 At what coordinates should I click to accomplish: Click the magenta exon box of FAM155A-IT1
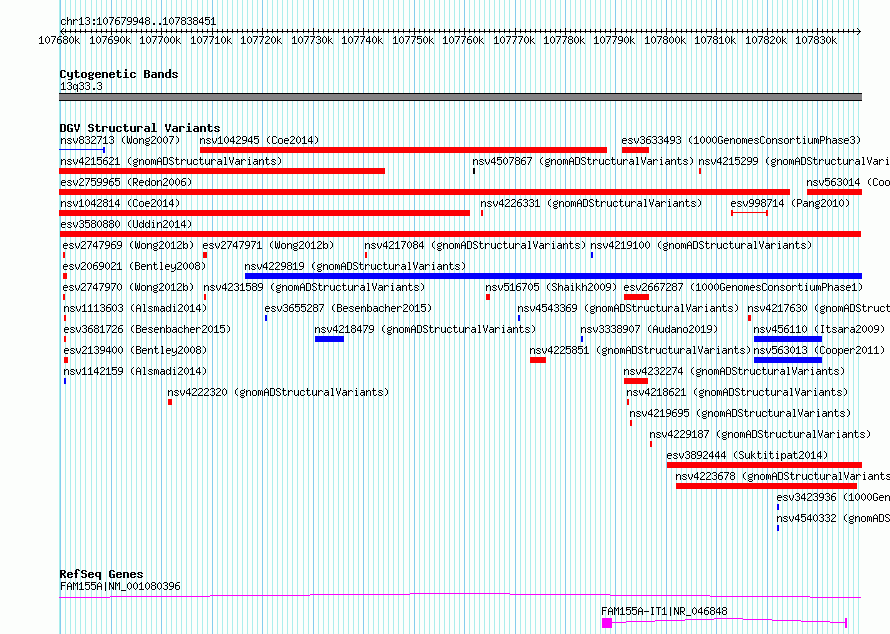607,623
